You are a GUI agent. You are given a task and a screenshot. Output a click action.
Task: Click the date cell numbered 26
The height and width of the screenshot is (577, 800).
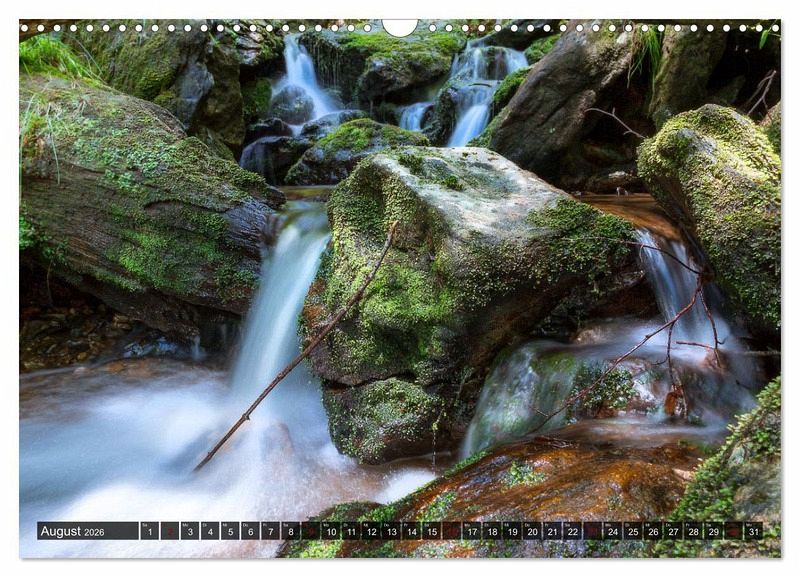[x=653, y=531]
